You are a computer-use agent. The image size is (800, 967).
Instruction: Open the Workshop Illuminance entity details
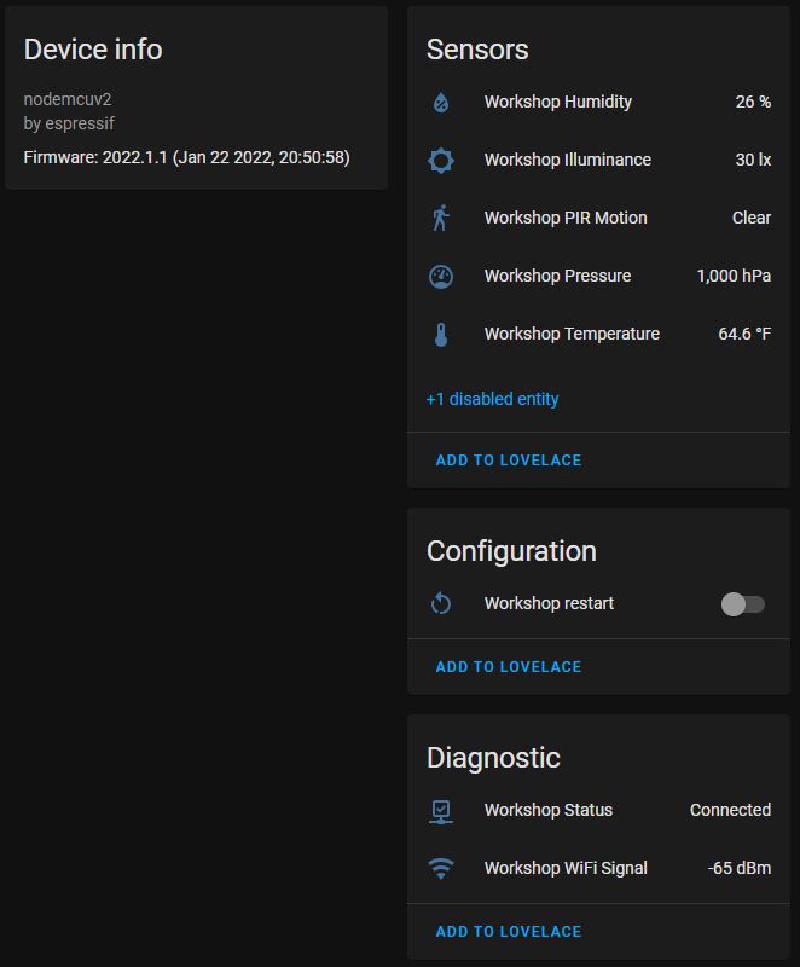(567, 160)
